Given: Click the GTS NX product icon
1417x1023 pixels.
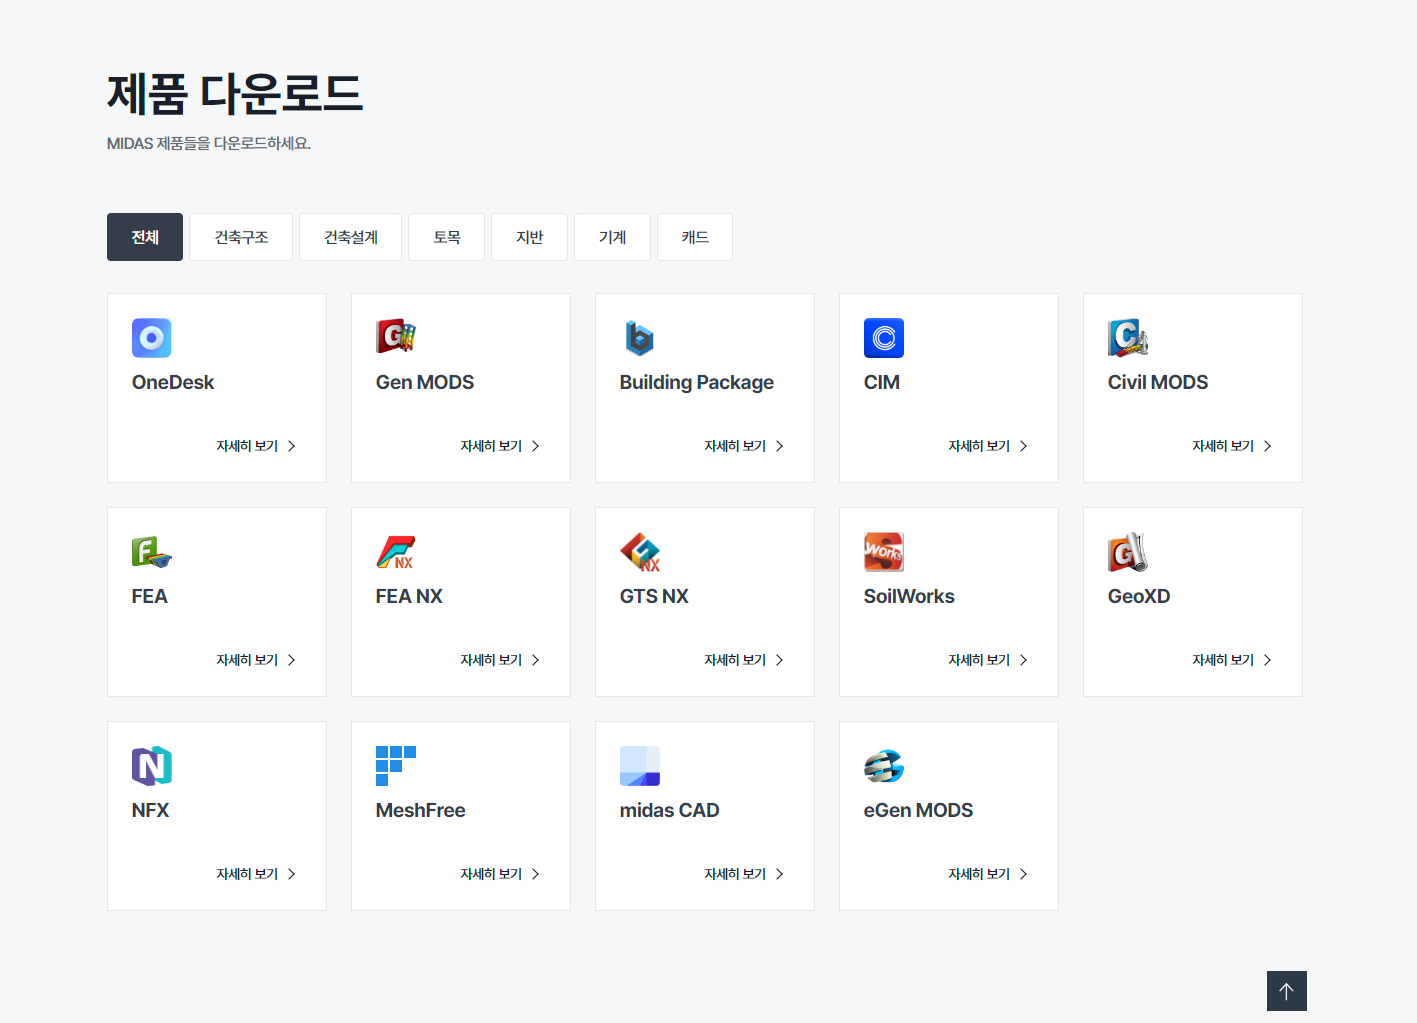Looking at the screenshot, I should (639, 552).
